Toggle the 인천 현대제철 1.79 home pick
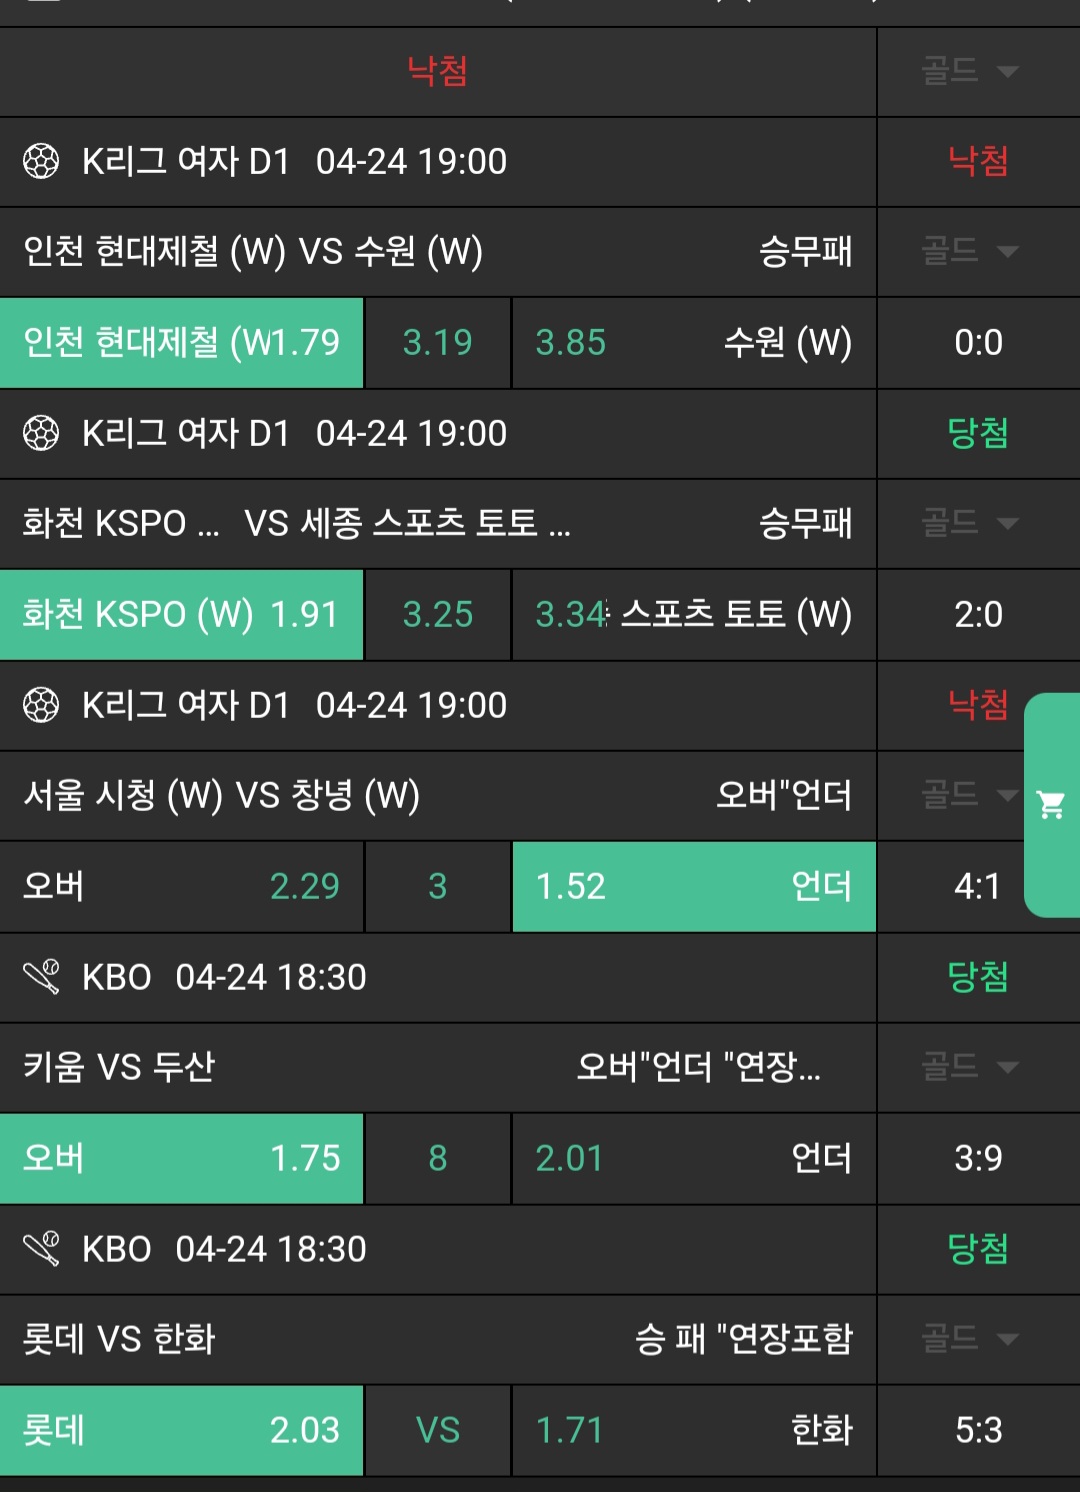Viewport: 1080px width, 1492px height. (x=181, y=342)
